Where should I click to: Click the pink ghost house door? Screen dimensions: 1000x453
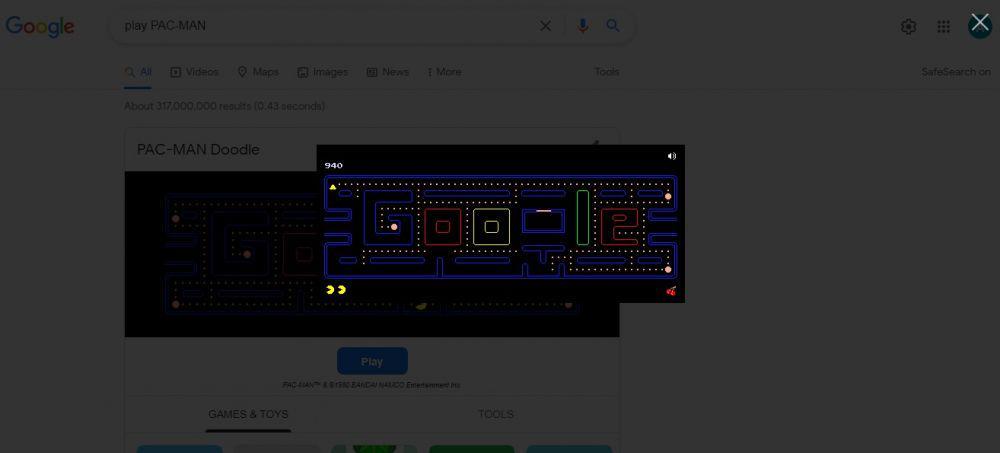543,211
